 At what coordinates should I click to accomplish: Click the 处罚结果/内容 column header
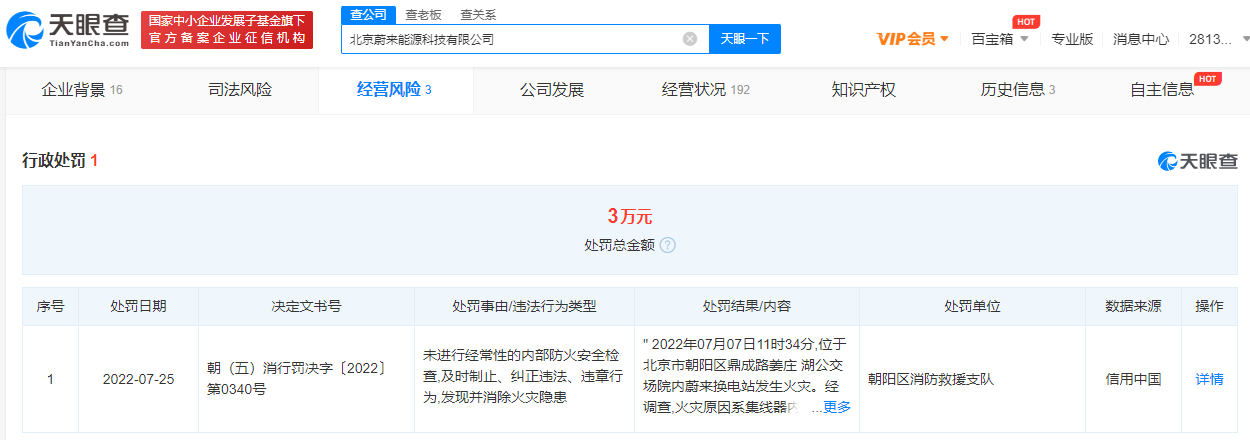tap(746, 306)
